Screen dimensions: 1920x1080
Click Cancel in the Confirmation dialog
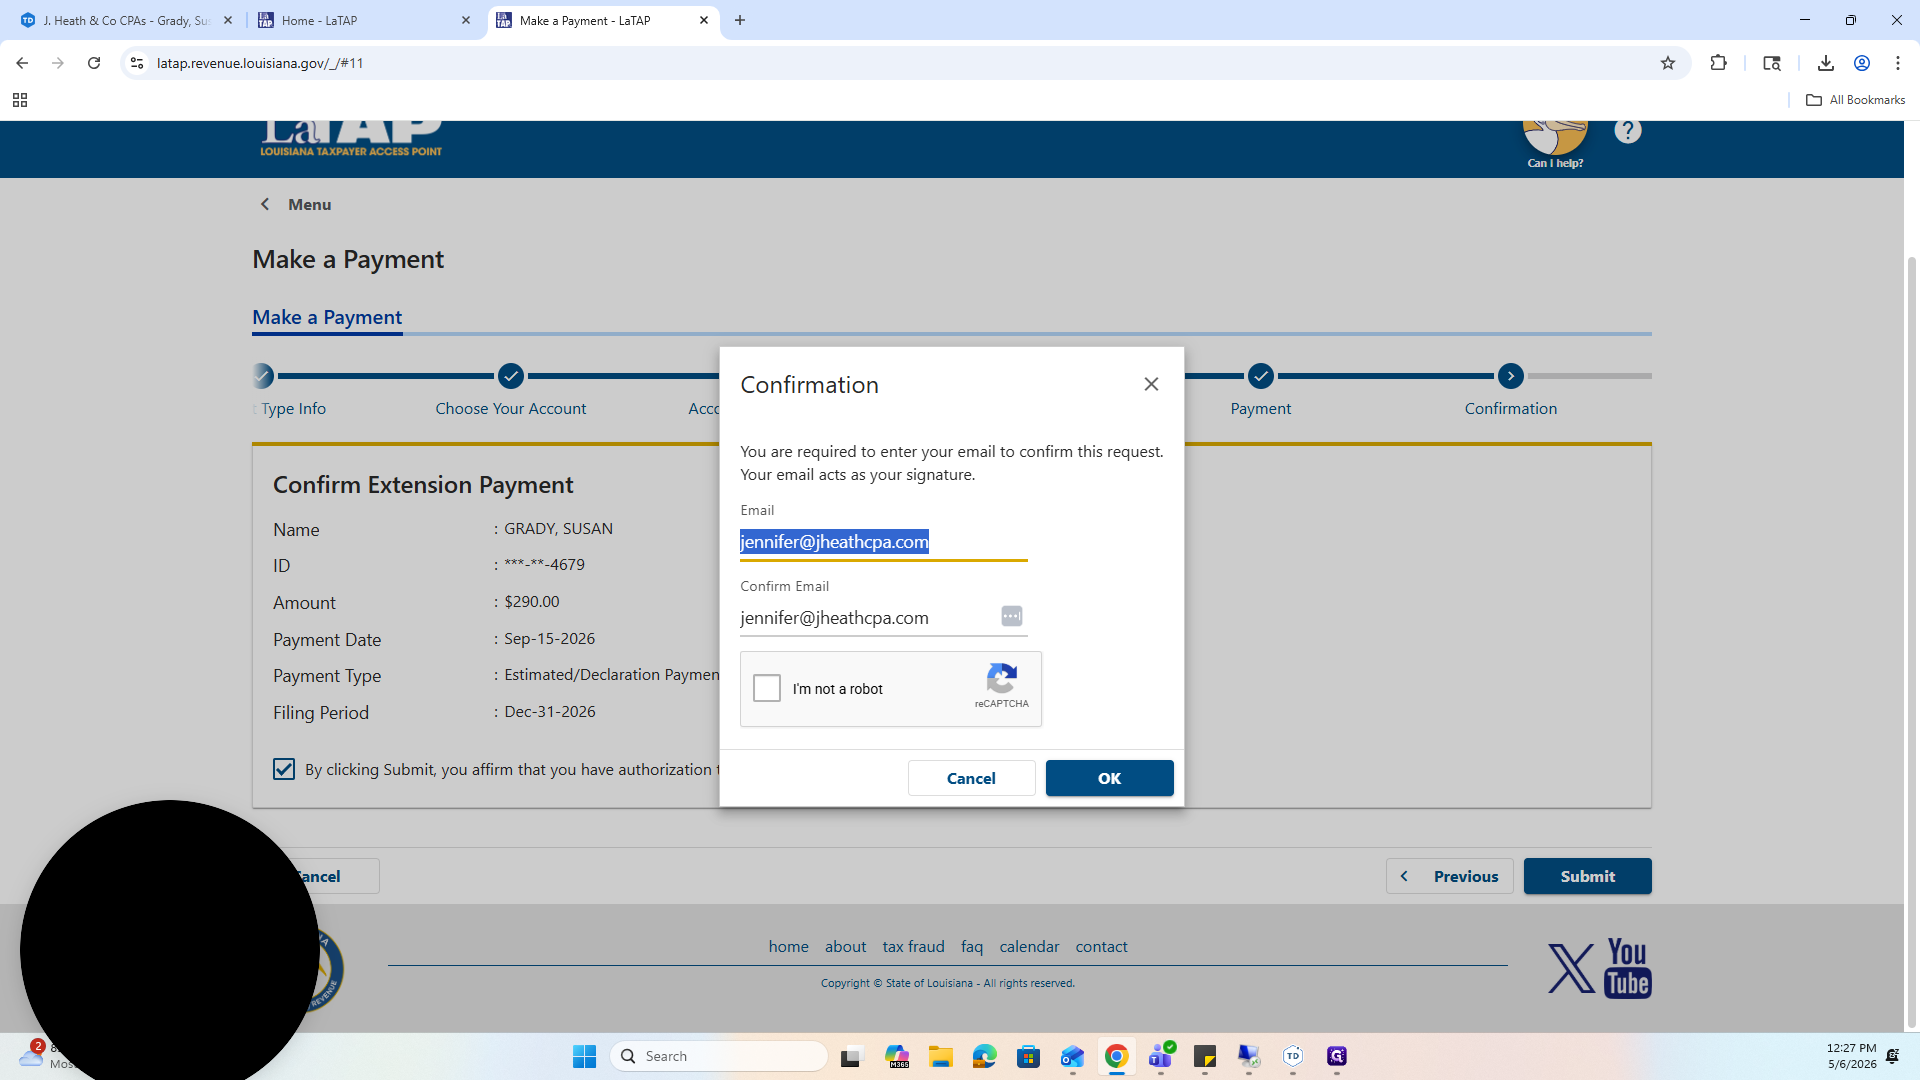tap(971, 778)
